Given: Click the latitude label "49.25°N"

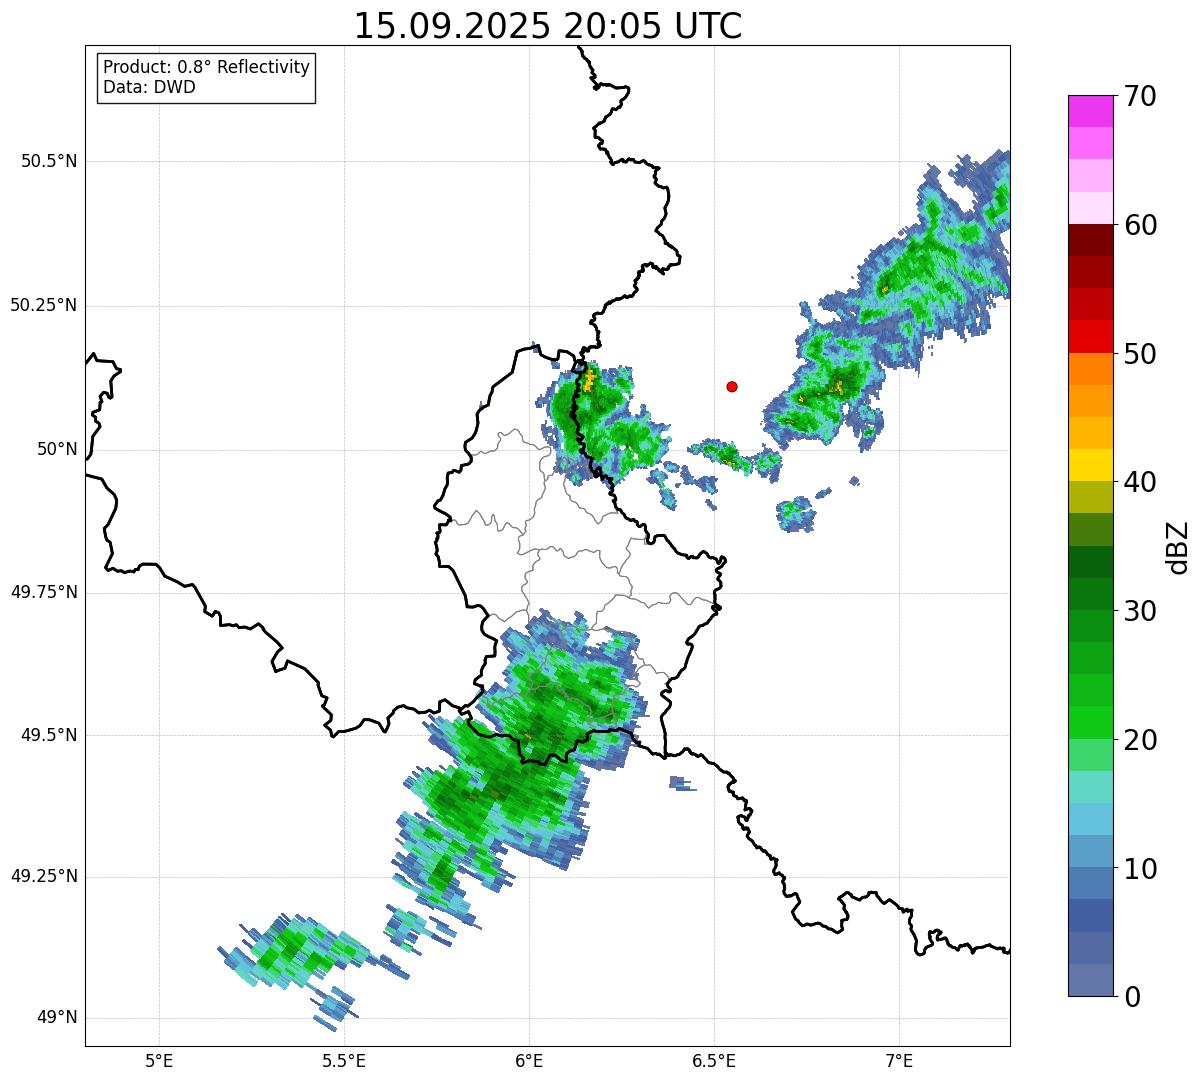Looking at the screenshot, I should [43, 876].
